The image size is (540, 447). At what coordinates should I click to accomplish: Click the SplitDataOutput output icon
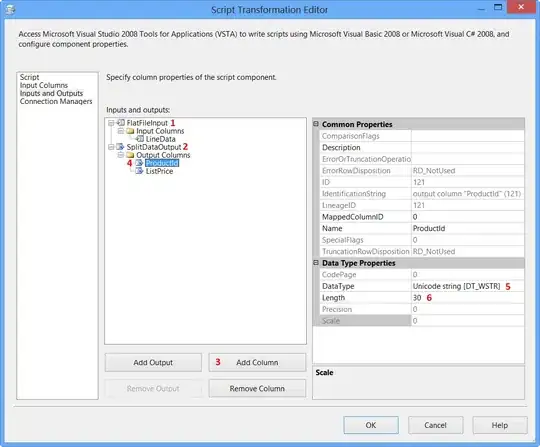[x=120, y=147]
